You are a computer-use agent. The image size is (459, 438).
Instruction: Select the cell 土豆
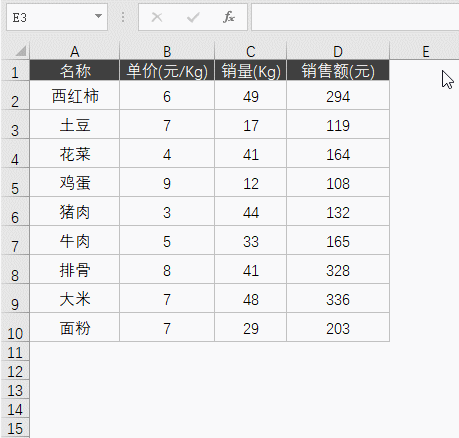point(75,124)
